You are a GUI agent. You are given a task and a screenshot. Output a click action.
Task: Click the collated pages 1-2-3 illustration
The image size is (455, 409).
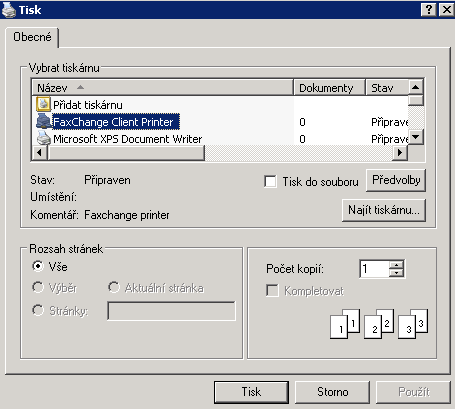tap(379, 324)
